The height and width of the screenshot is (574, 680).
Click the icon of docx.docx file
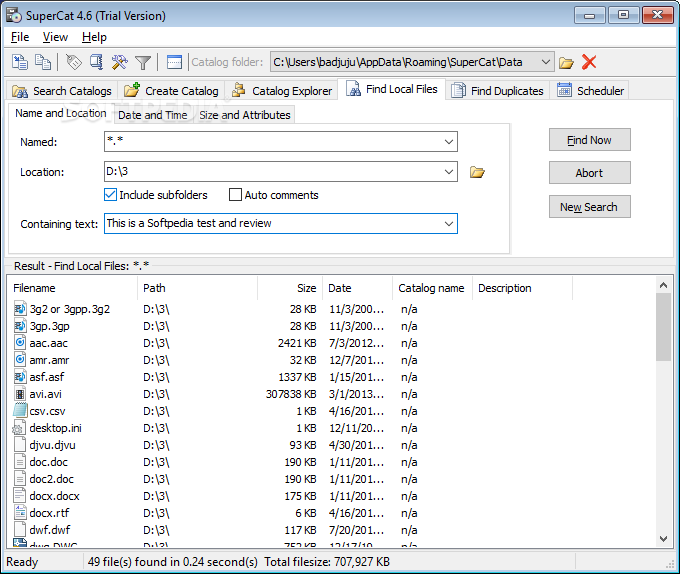click(x=20, y=496)
